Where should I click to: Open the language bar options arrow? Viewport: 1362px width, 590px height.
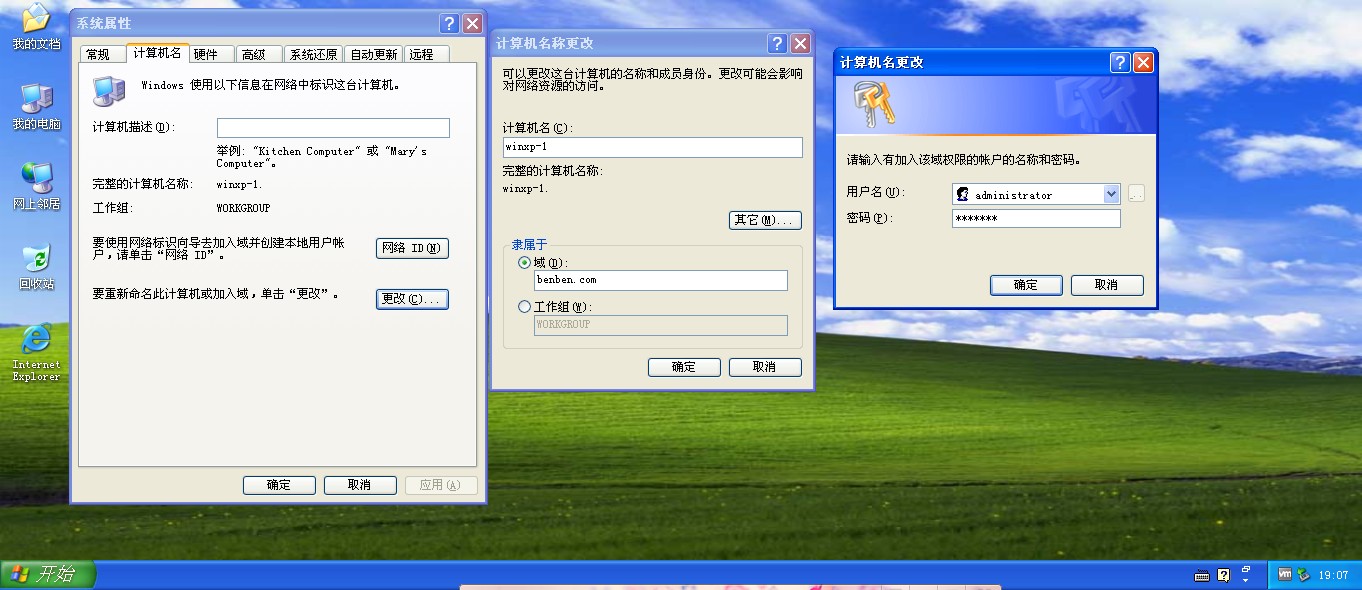[1246, 580]
